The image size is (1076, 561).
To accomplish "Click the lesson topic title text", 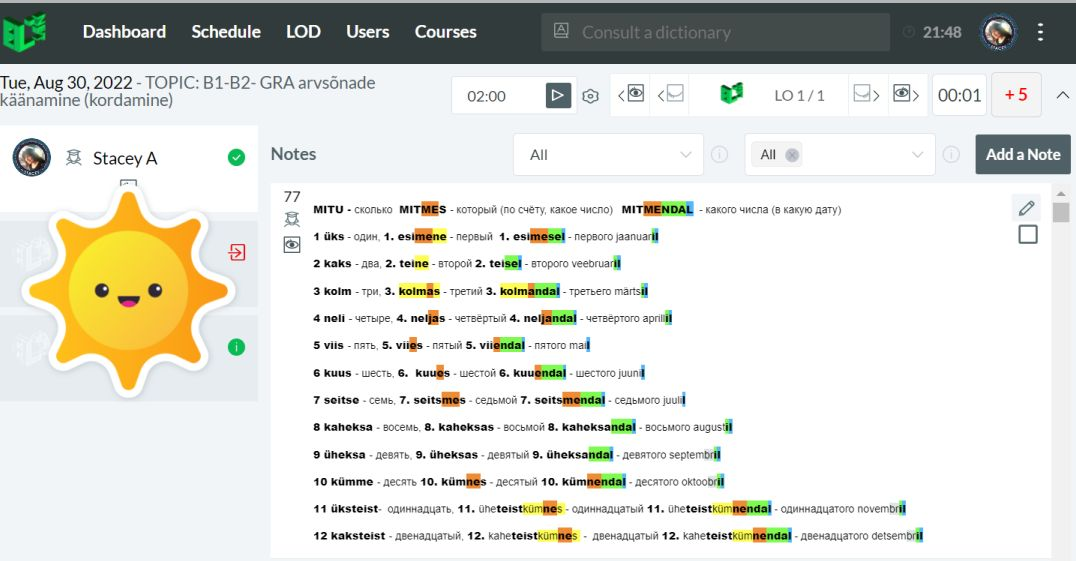I will point(187,91).
